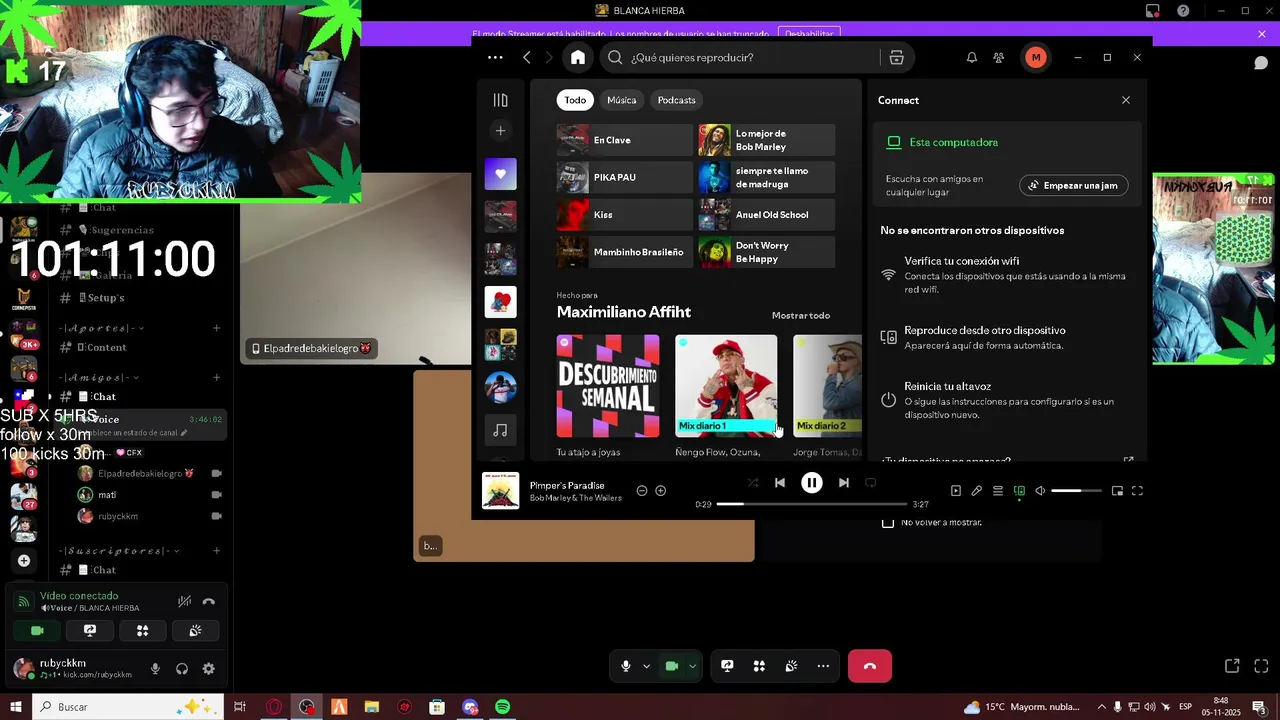The height and width of the screenshot is (720, 1280).
Task: Adjust Spotify volume slider
Action: click(x=1076, y=491)
